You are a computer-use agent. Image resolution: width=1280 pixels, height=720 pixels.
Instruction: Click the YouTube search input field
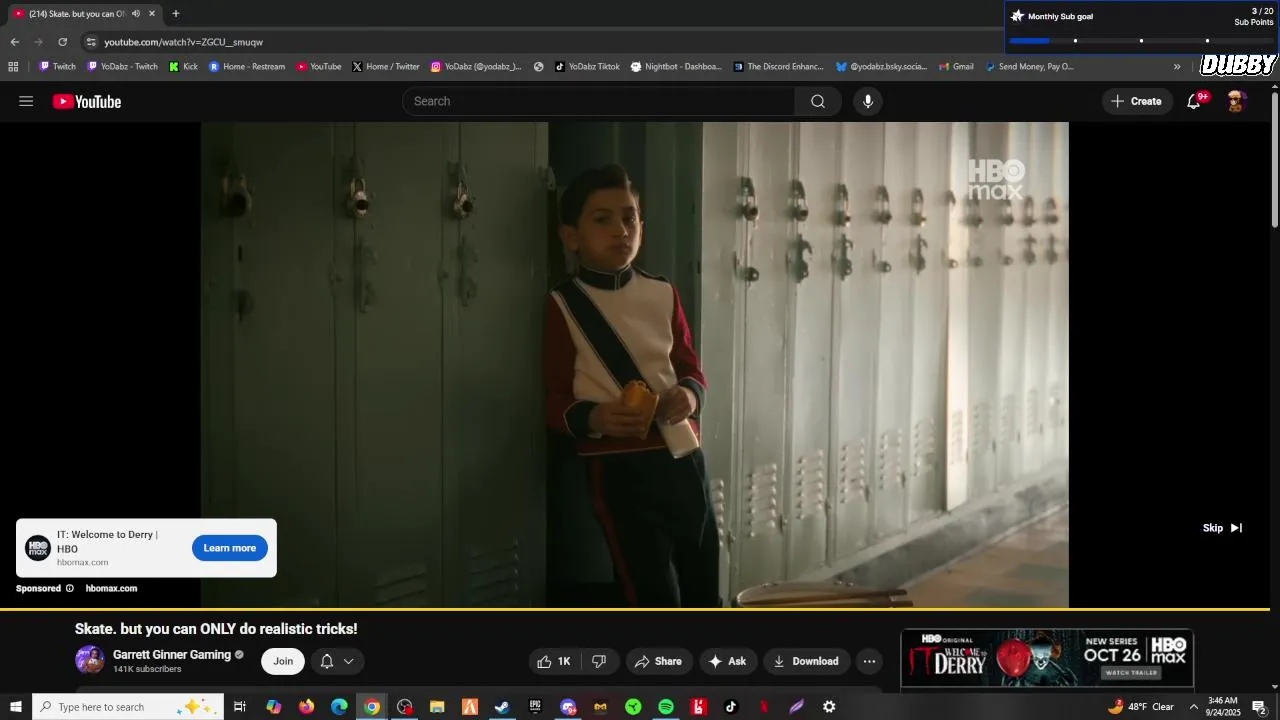(599, 101)
